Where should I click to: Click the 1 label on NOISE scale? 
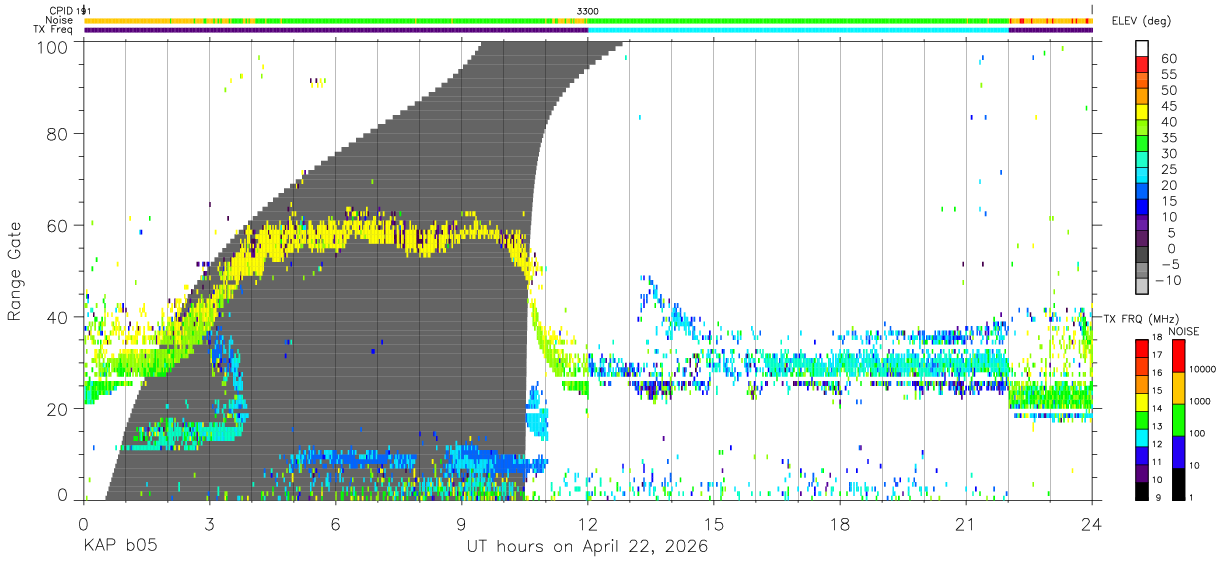pos(1192,497)
